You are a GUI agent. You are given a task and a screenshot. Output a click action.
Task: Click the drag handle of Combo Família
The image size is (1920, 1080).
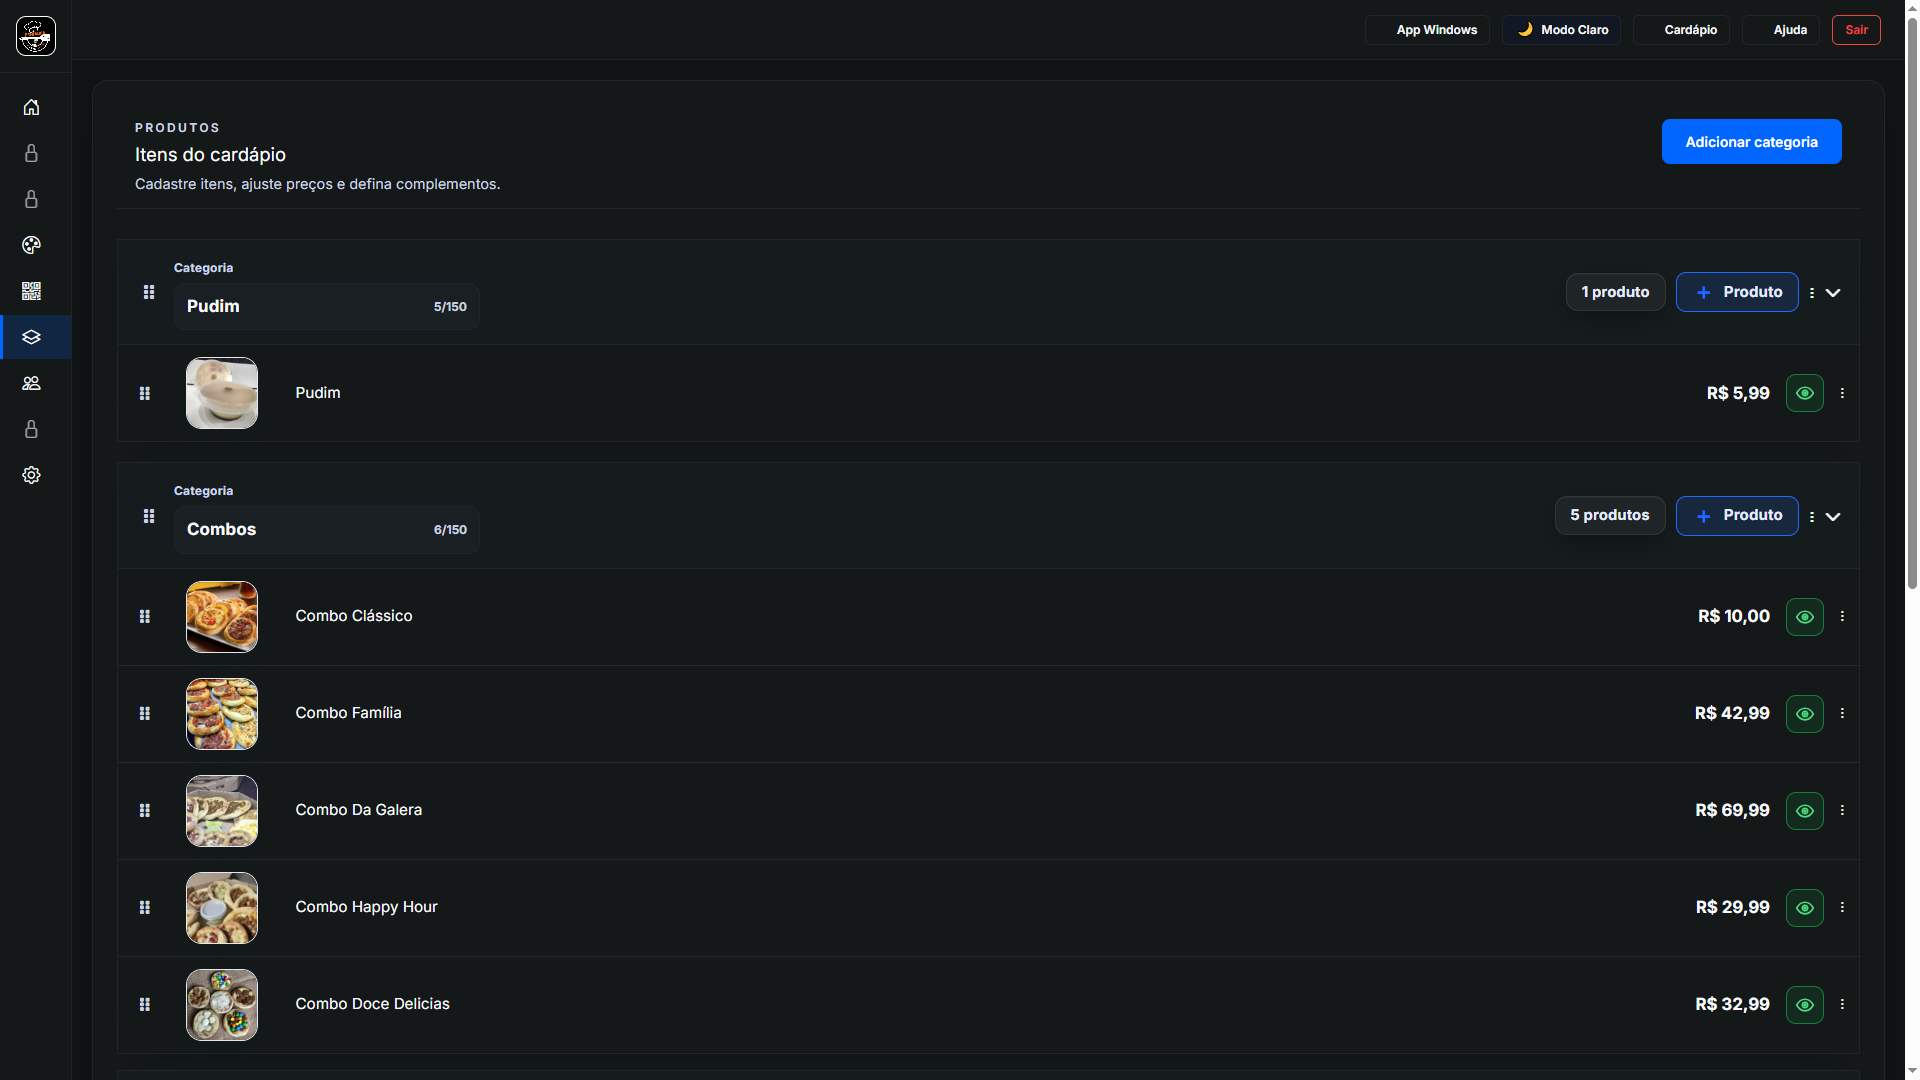click(145, 714)
